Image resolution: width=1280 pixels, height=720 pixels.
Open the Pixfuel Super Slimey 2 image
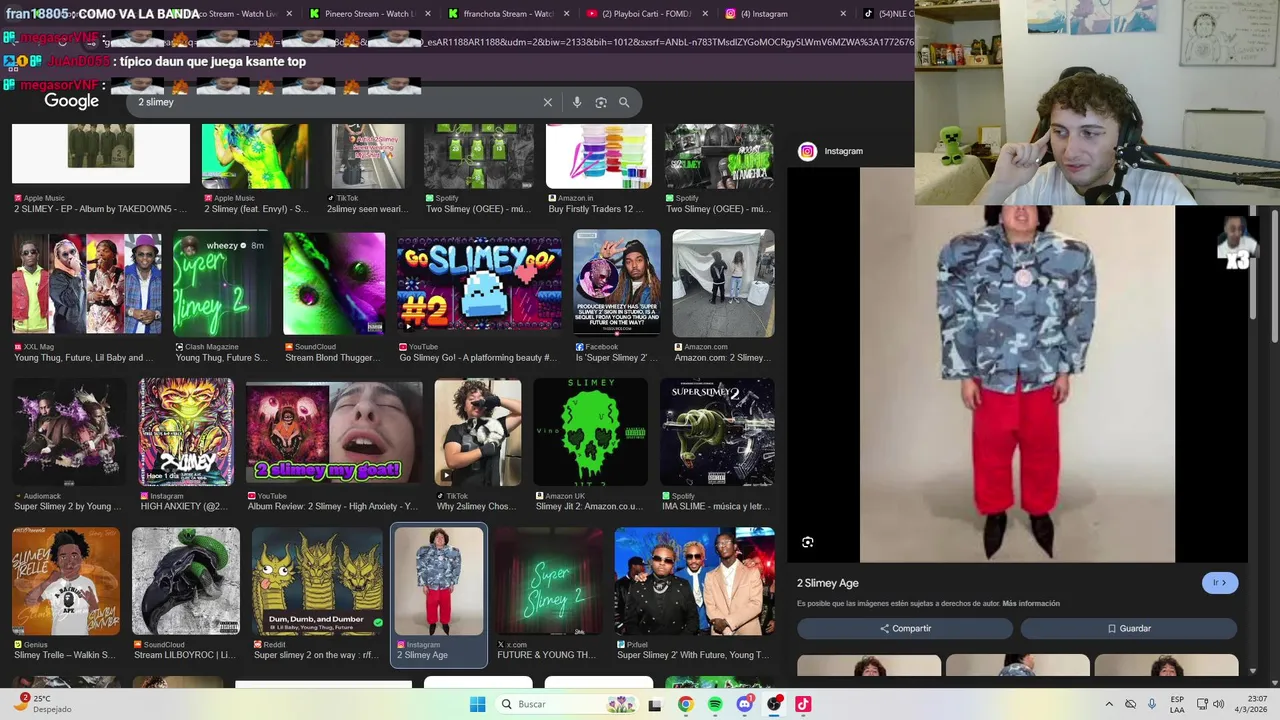695,582
